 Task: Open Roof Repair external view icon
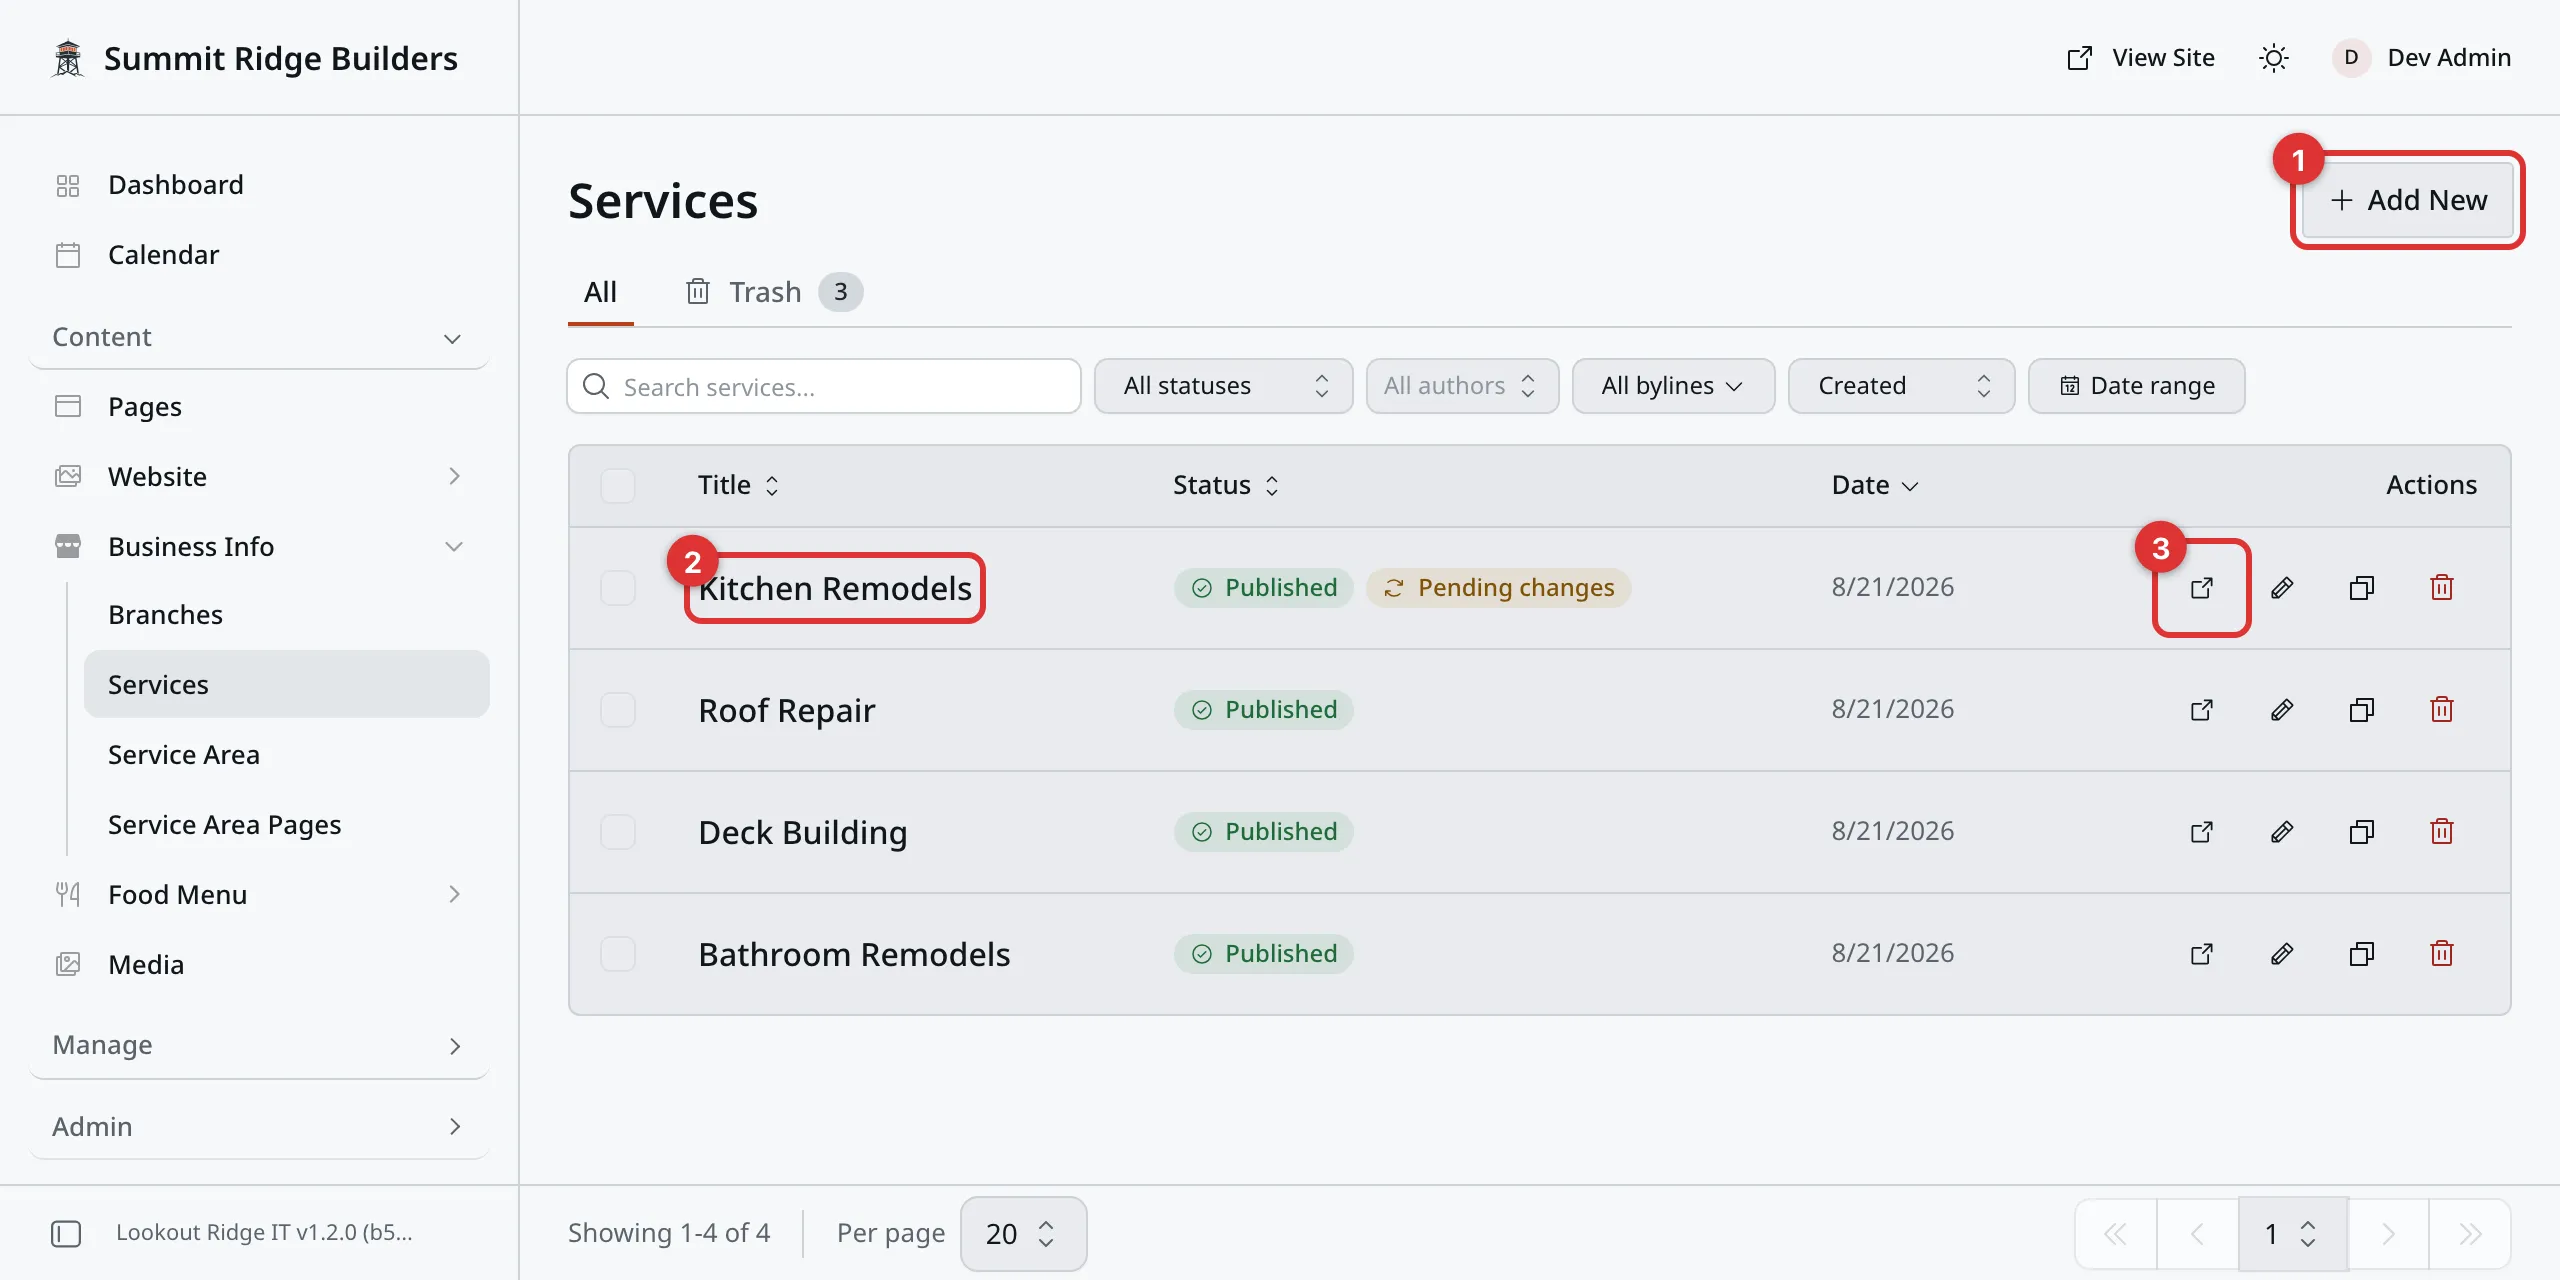coord(2201,710)
